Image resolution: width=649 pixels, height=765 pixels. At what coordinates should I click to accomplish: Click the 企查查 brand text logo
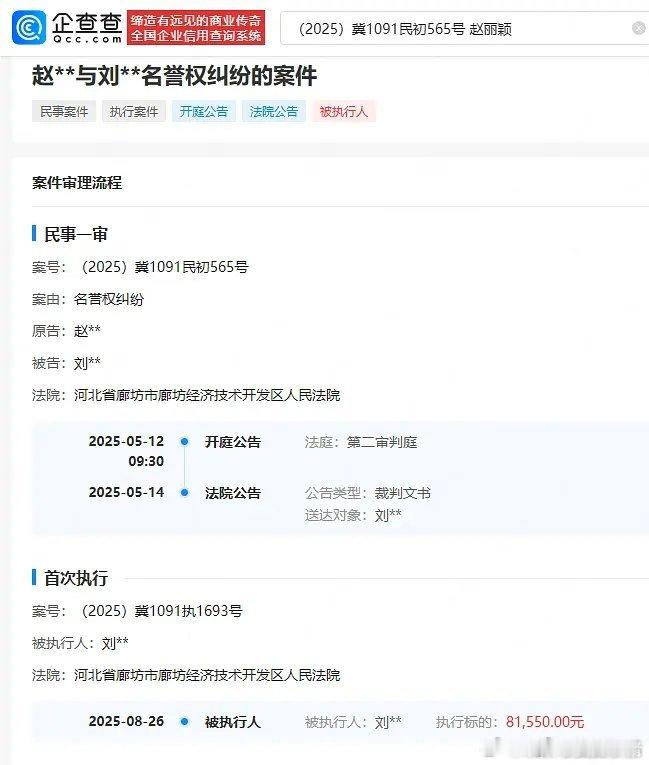[87, 28]
